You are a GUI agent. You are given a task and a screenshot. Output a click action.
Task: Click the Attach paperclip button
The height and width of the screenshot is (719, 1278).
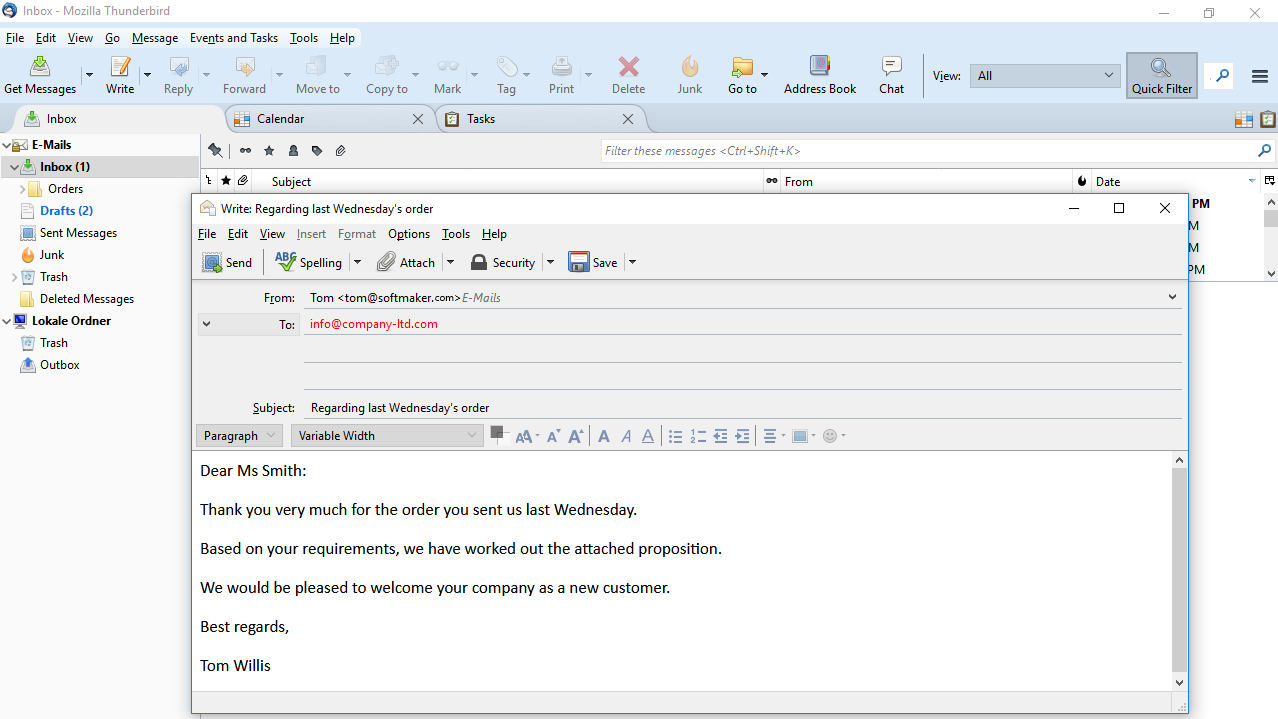[406, 262]
